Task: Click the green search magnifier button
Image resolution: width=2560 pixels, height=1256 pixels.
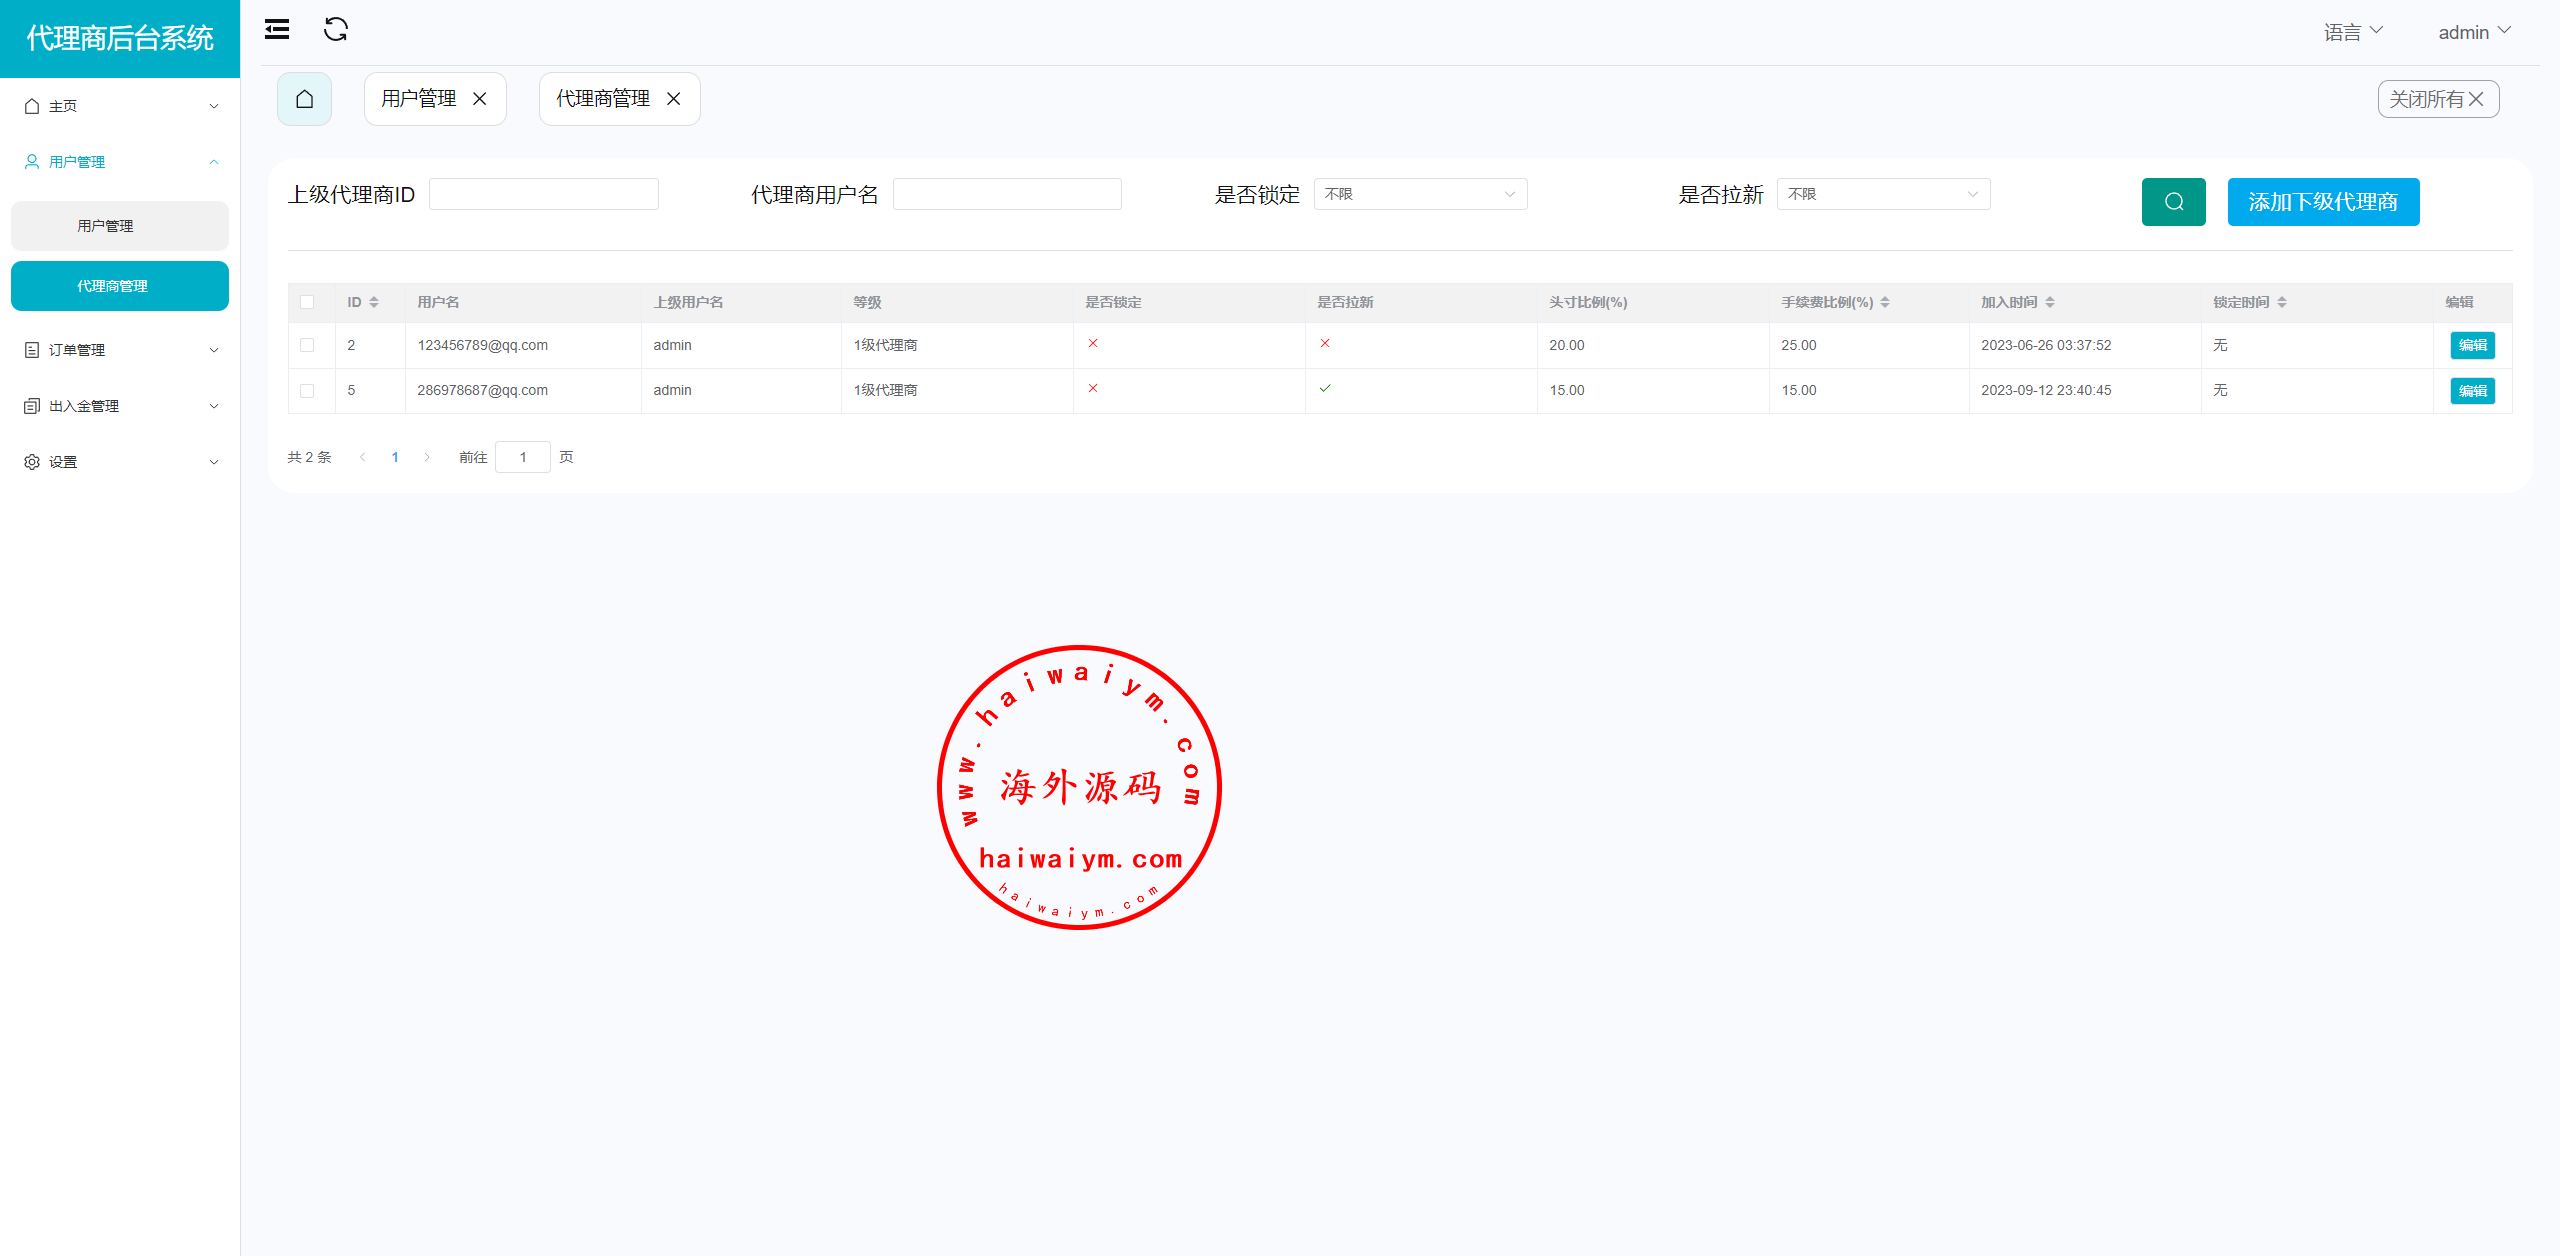Action: (2173, 202)
